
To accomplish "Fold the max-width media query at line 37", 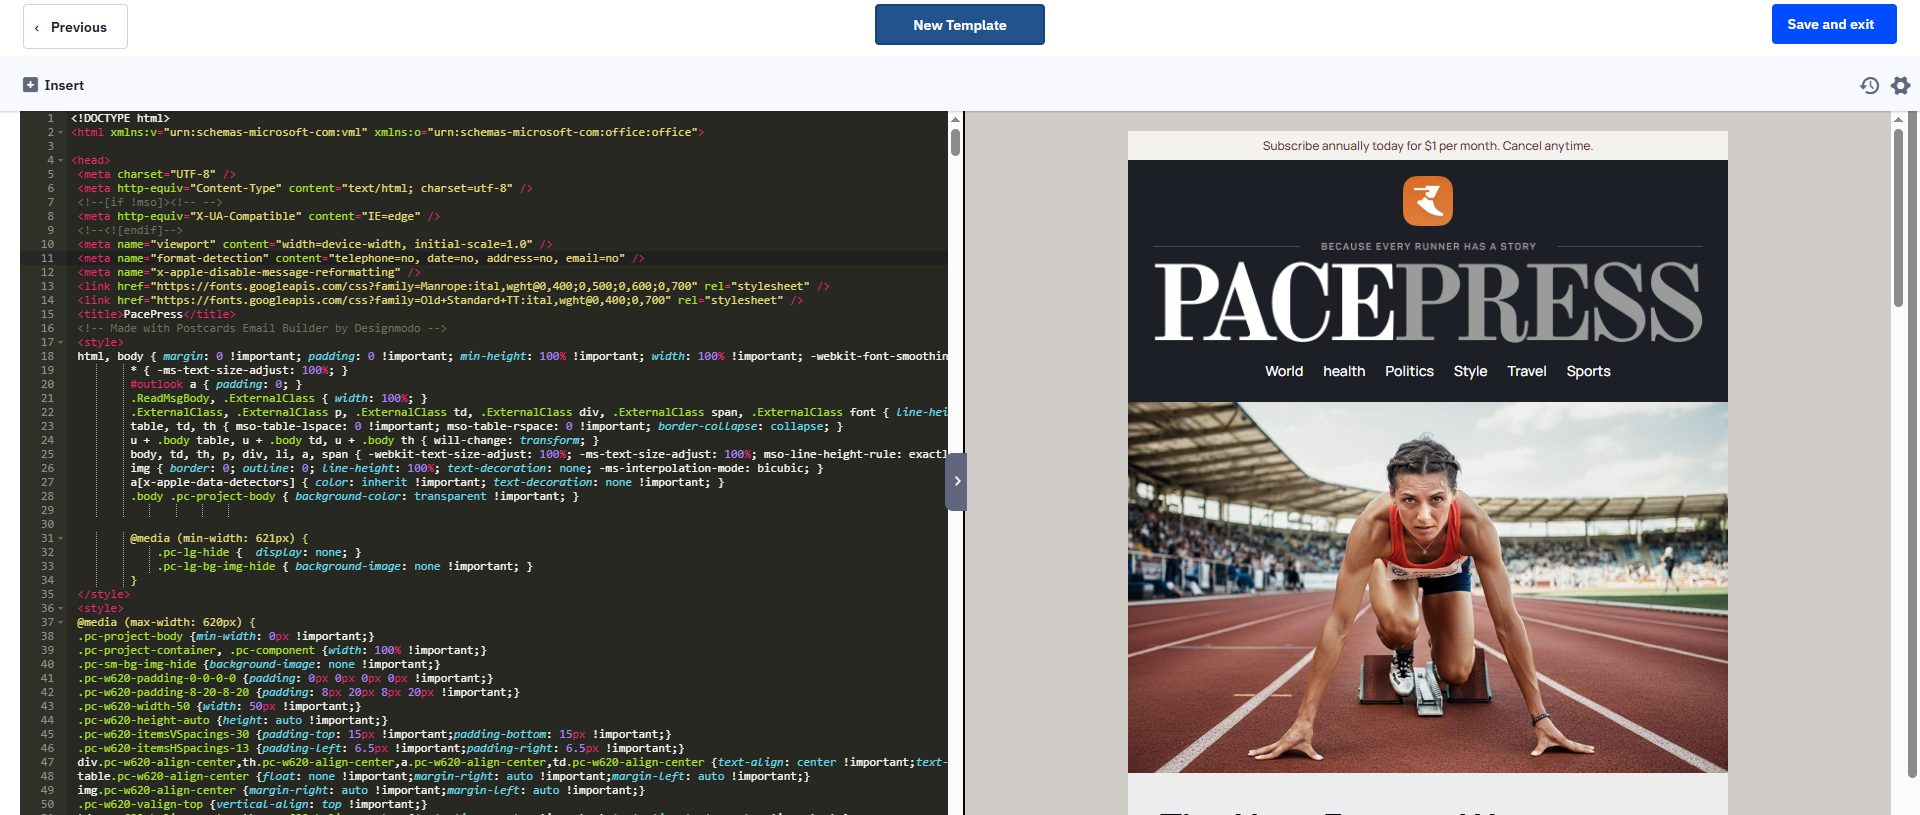I will 60,622.
